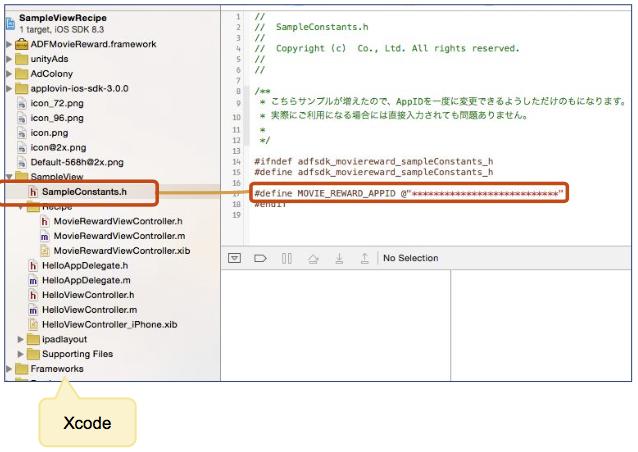Collapse the SampleView group
Viewport: 638px width, 452px height.
coord(9,177)
